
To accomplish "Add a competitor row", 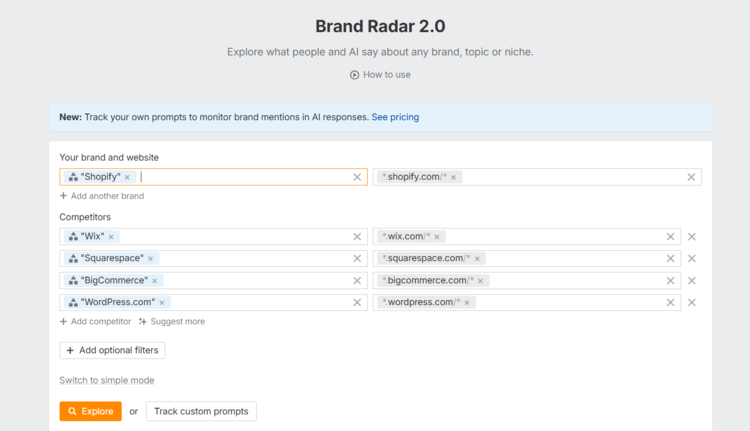I will [x=95, y=321].
